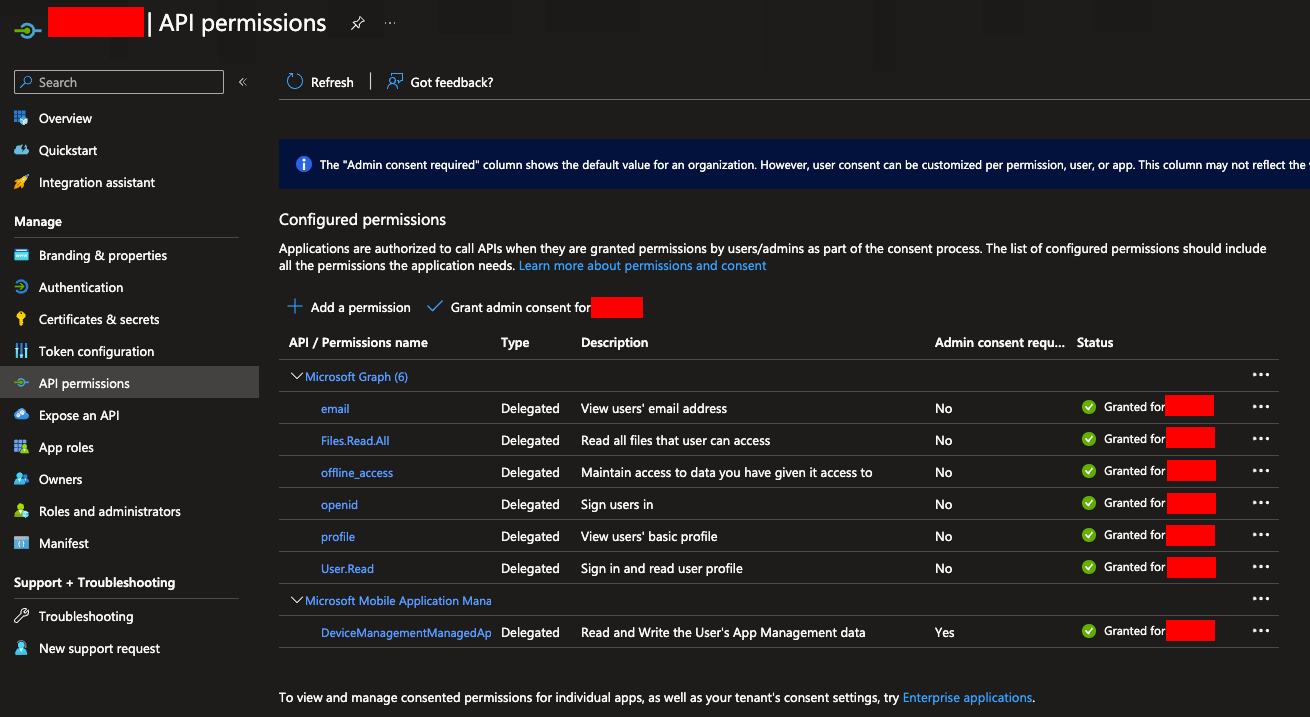Collapse the Microsoft Graph (6) group chevron

click(x=296, y=376)
